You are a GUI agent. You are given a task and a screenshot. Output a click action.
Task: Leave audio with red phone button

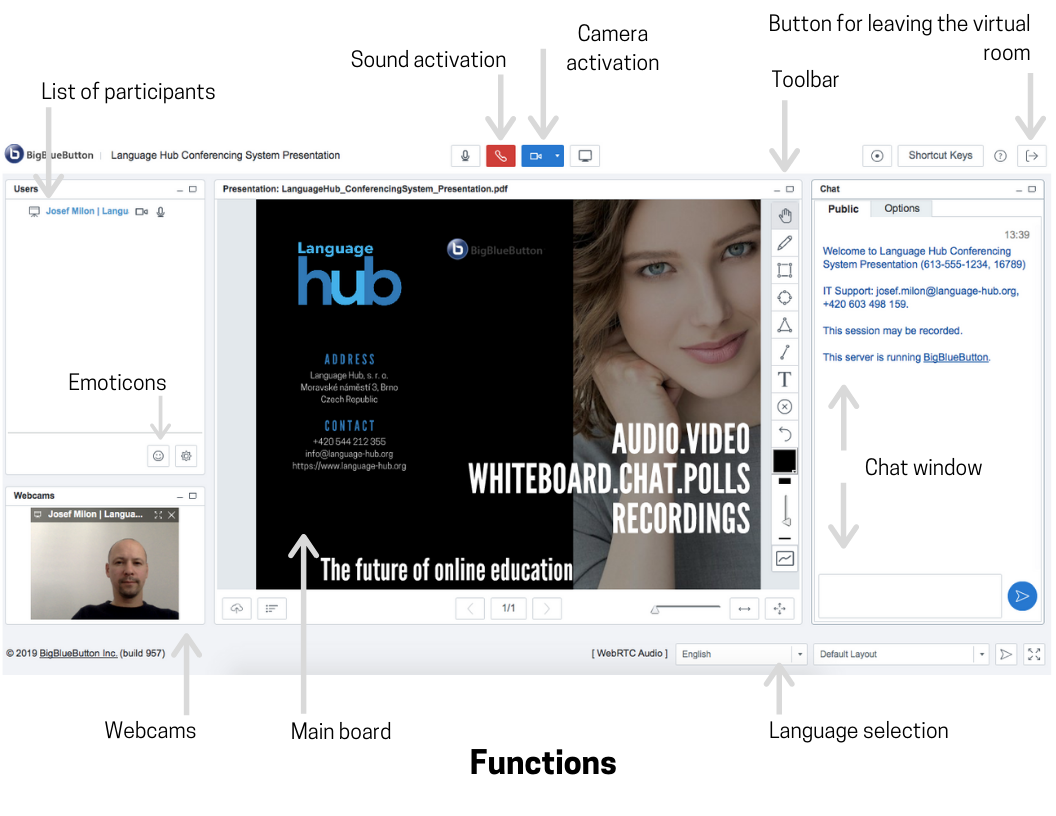click(501, 156)
